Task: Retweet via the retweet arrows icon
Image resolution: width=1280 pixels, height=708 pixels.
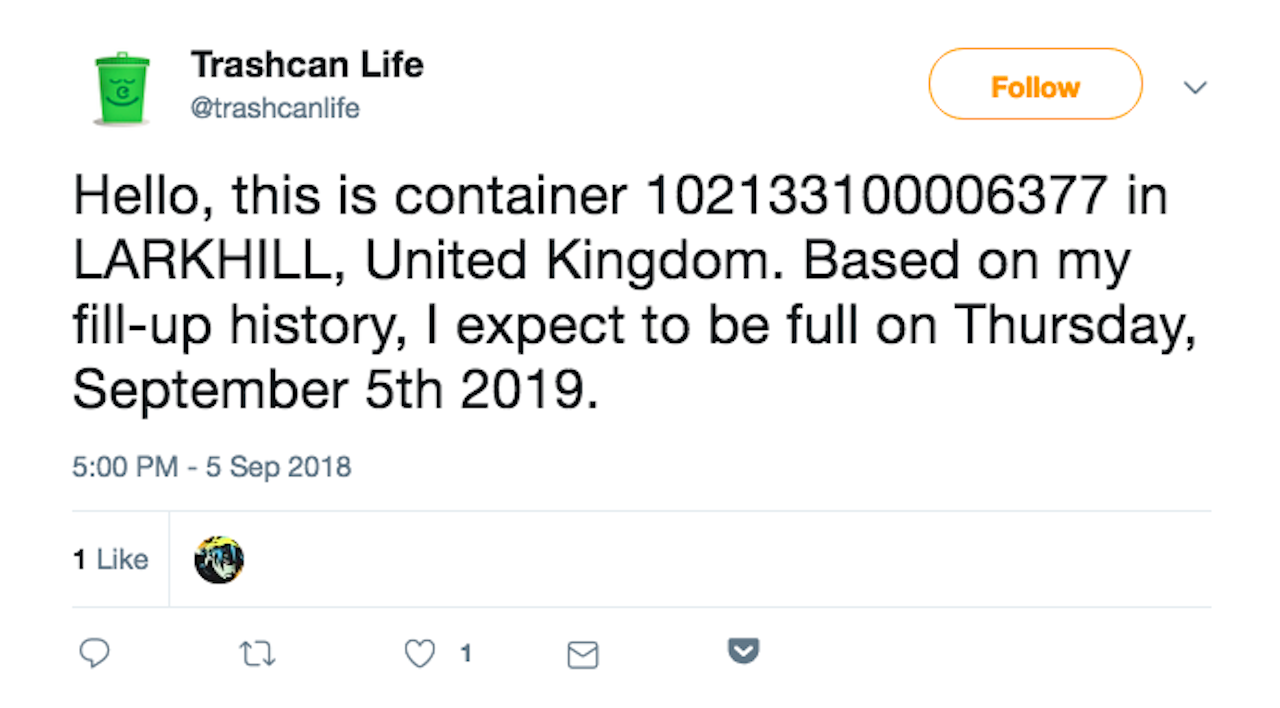Action: pos(257,653)
